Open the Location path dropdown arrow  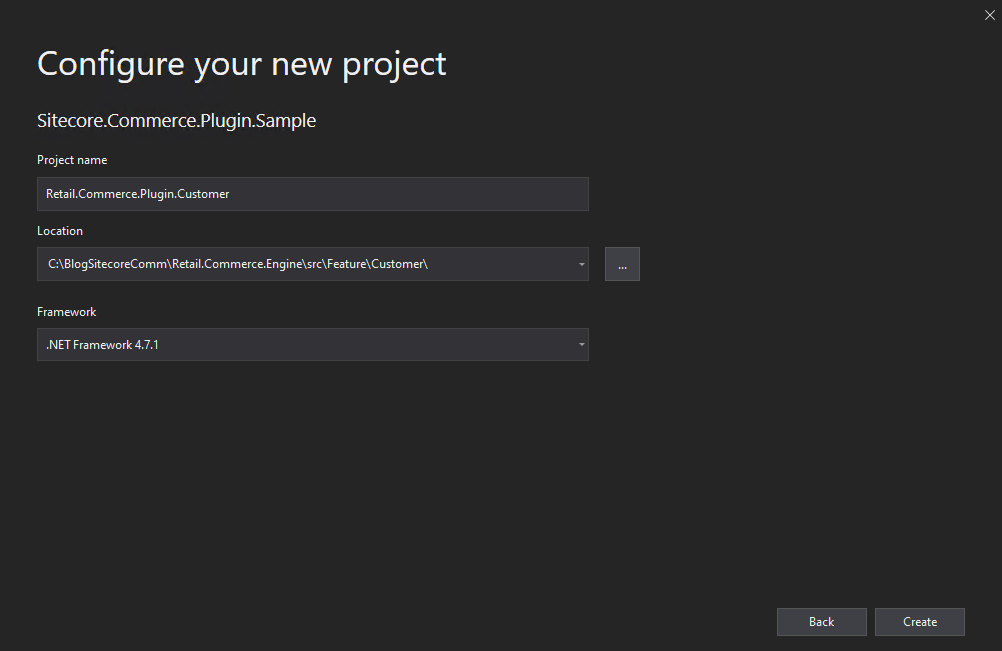tap(582, 264)
